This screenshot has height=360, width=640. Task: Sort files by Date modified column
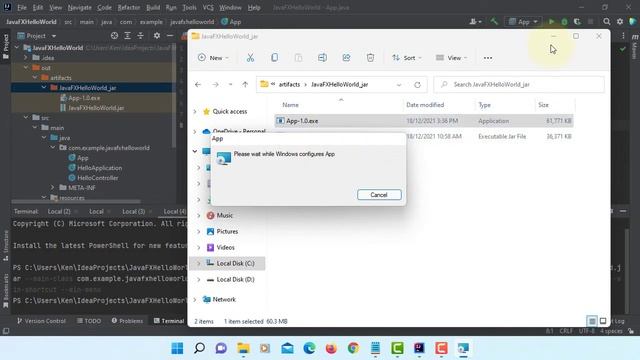(425, 105)
